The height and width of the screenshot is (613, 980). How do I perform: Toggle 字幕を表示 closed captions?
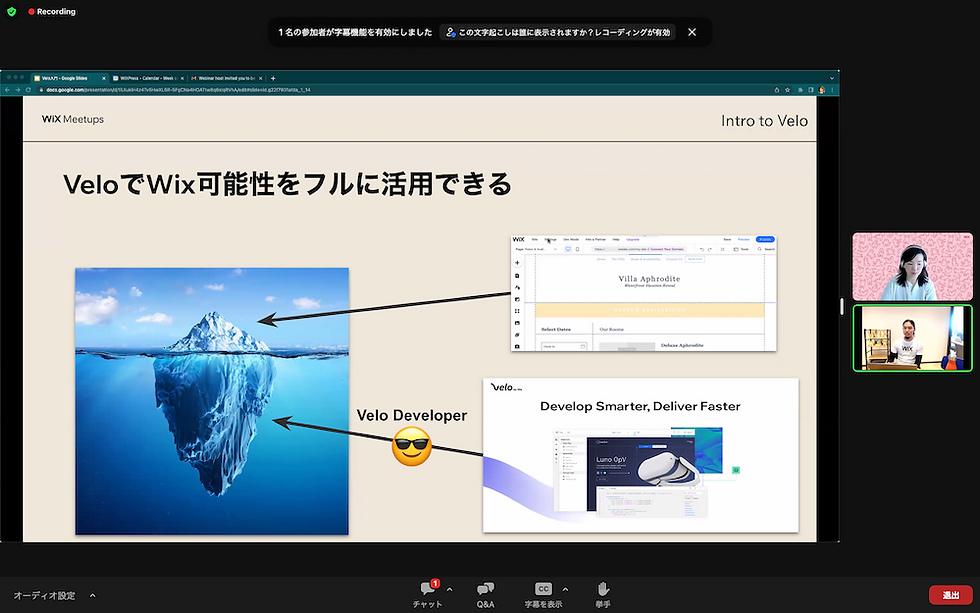coord(543,594)
